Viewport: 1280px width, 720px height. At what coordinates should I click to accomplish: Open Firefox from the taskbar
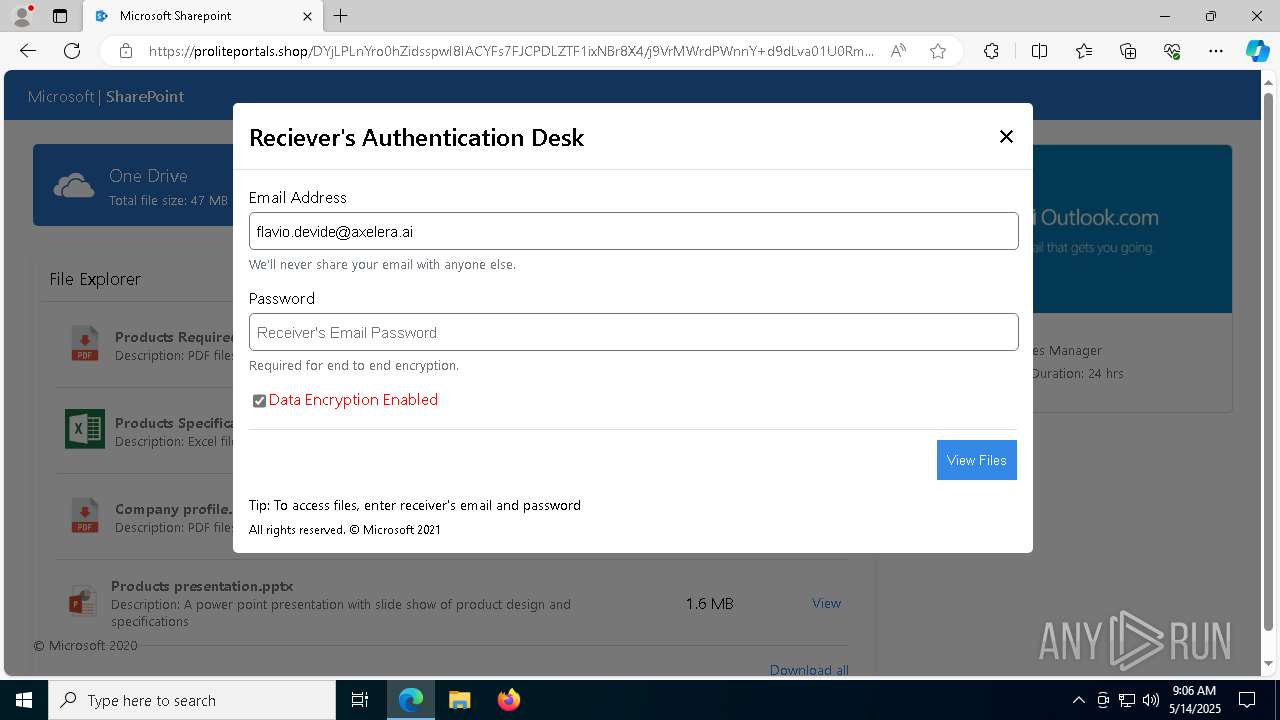[x=508, y=700]
